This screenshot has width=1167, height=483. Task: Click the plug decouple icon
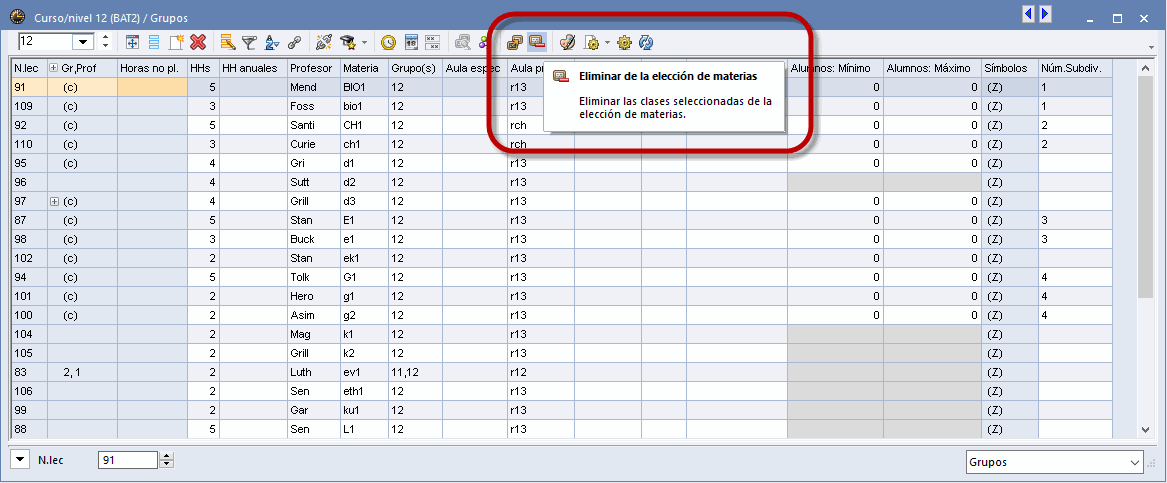(324, 42)
